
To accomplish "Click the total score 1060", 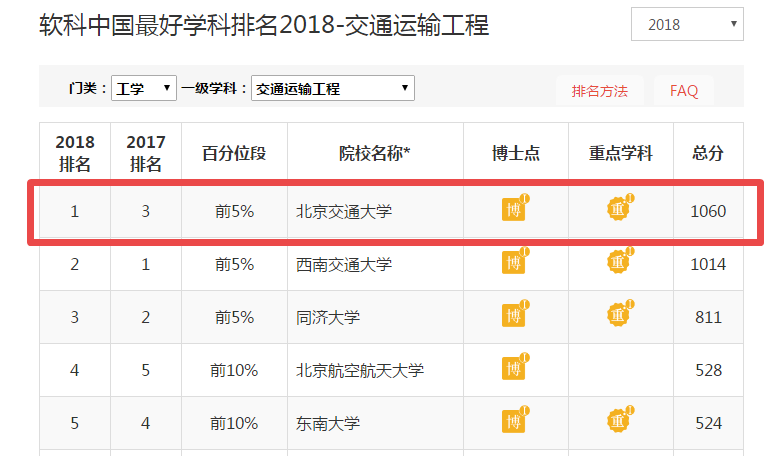I will pyautogui.click(x=708, y=212).
